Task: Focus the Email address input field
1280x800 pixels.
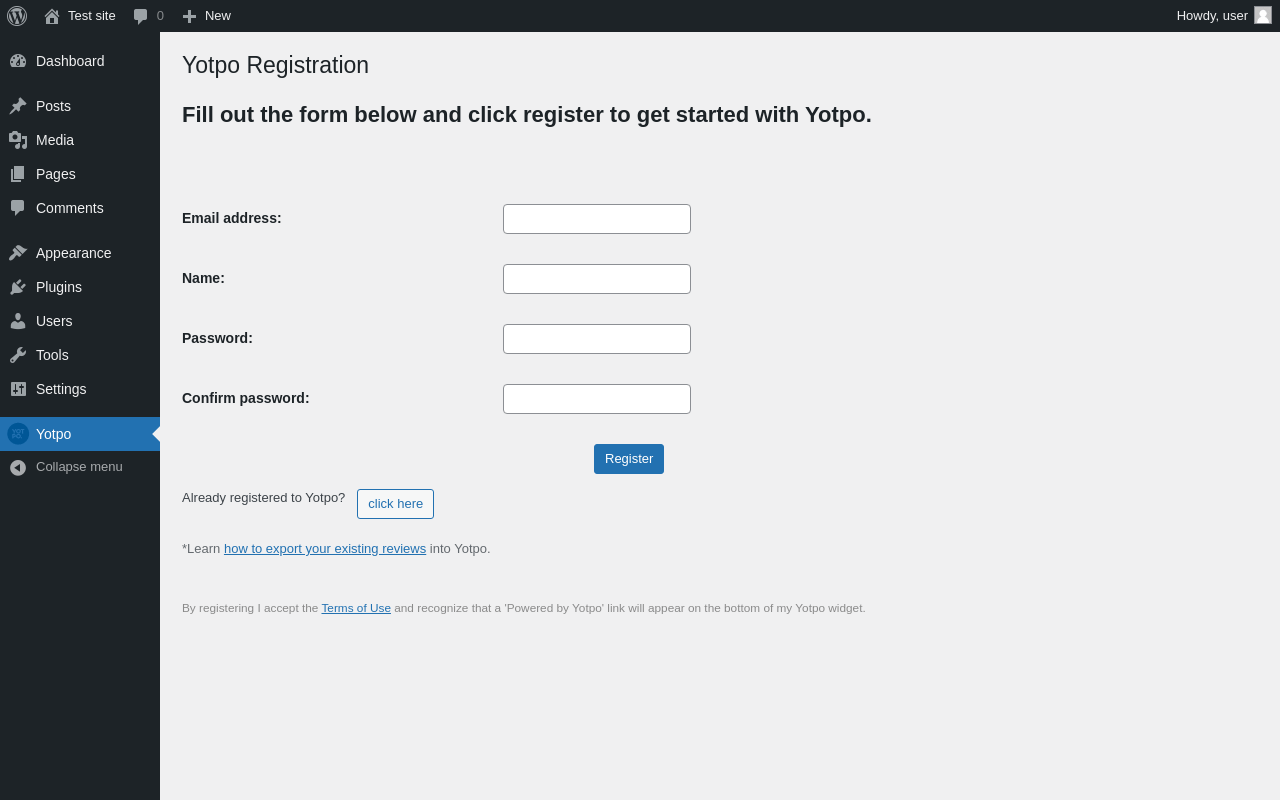Action: click(597, 219)
